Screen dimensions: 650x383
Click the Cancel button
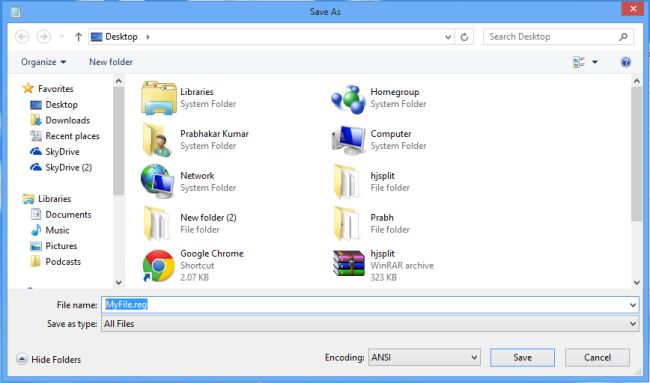597,357
